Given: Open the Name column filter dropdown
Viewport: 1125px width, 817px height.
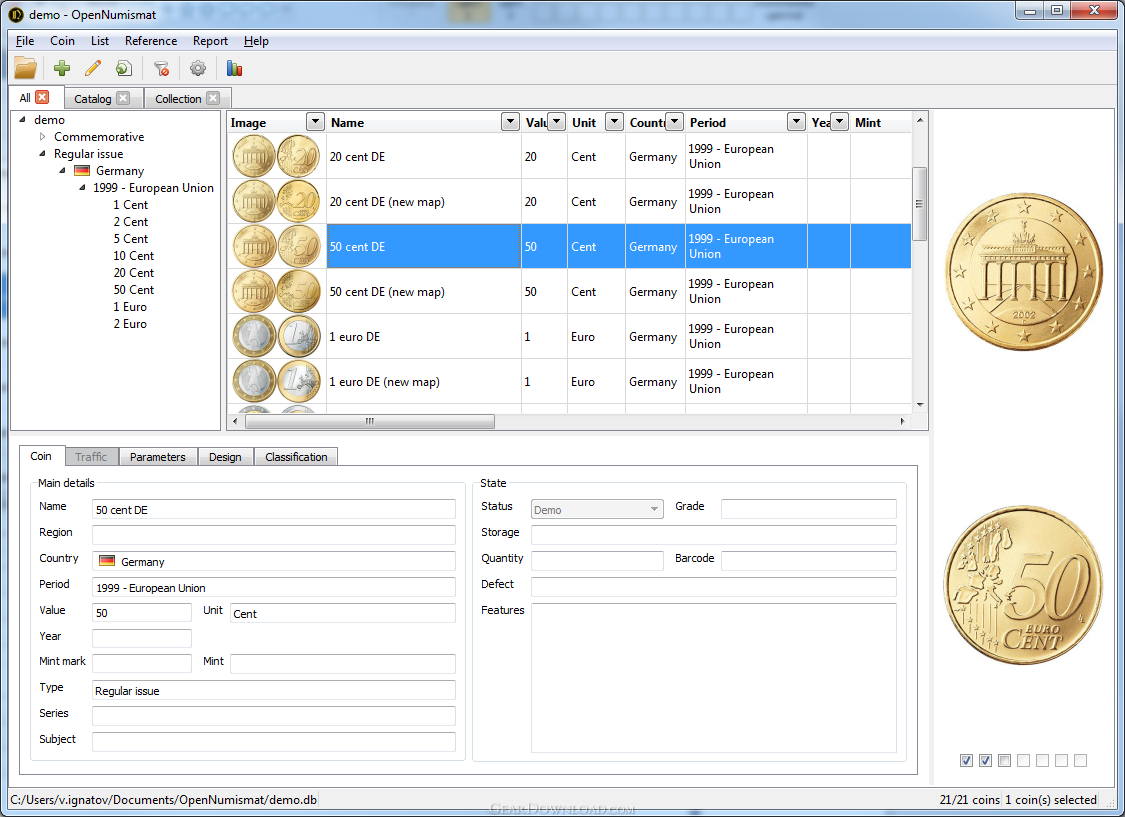Looking at the screenshot, I should (x=510, y=122).
